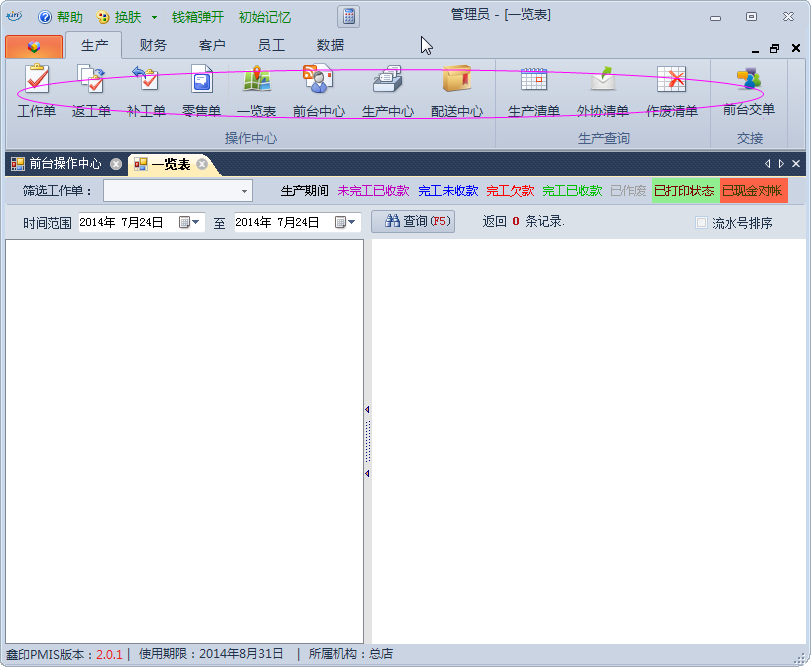The width and height of the screenshot is (811, 667).
Task: Click the 返回 0 条记录 result text
Action: [523, 222]
